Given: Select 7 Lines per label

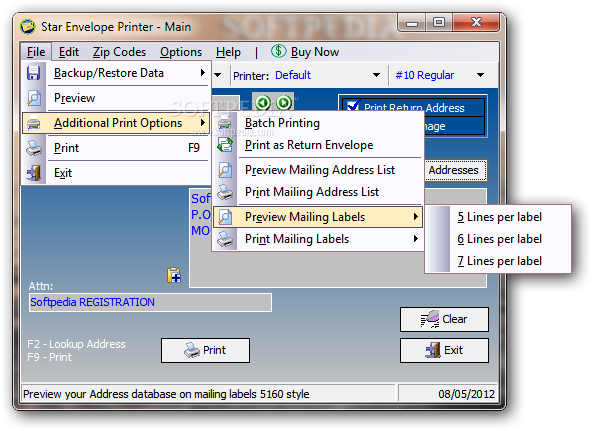Looking at the screenshot, I should [x=498, y=261].
